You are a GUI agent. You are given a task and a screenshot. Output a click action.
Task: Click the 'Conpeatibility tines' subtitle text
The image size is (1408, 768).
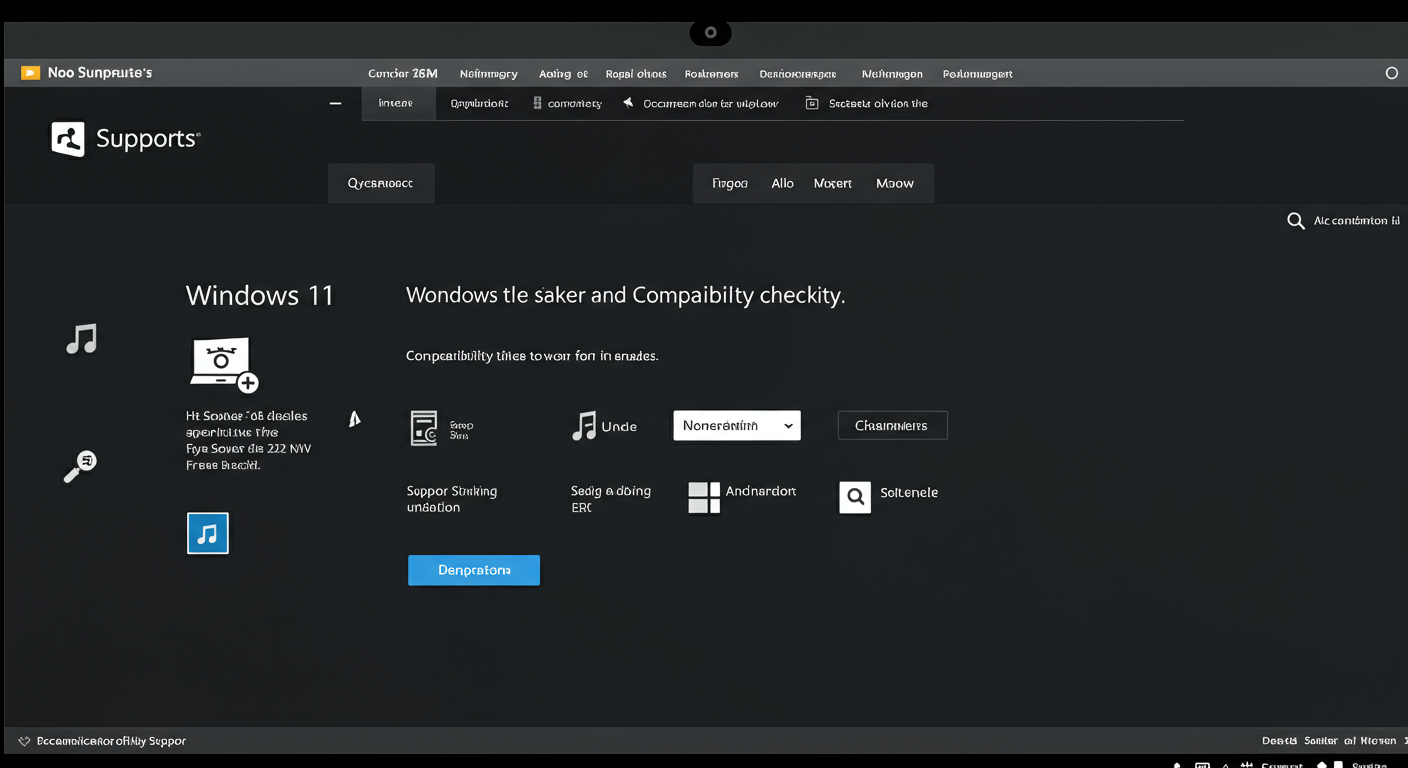pyautogui.click(x=532, y=355)
